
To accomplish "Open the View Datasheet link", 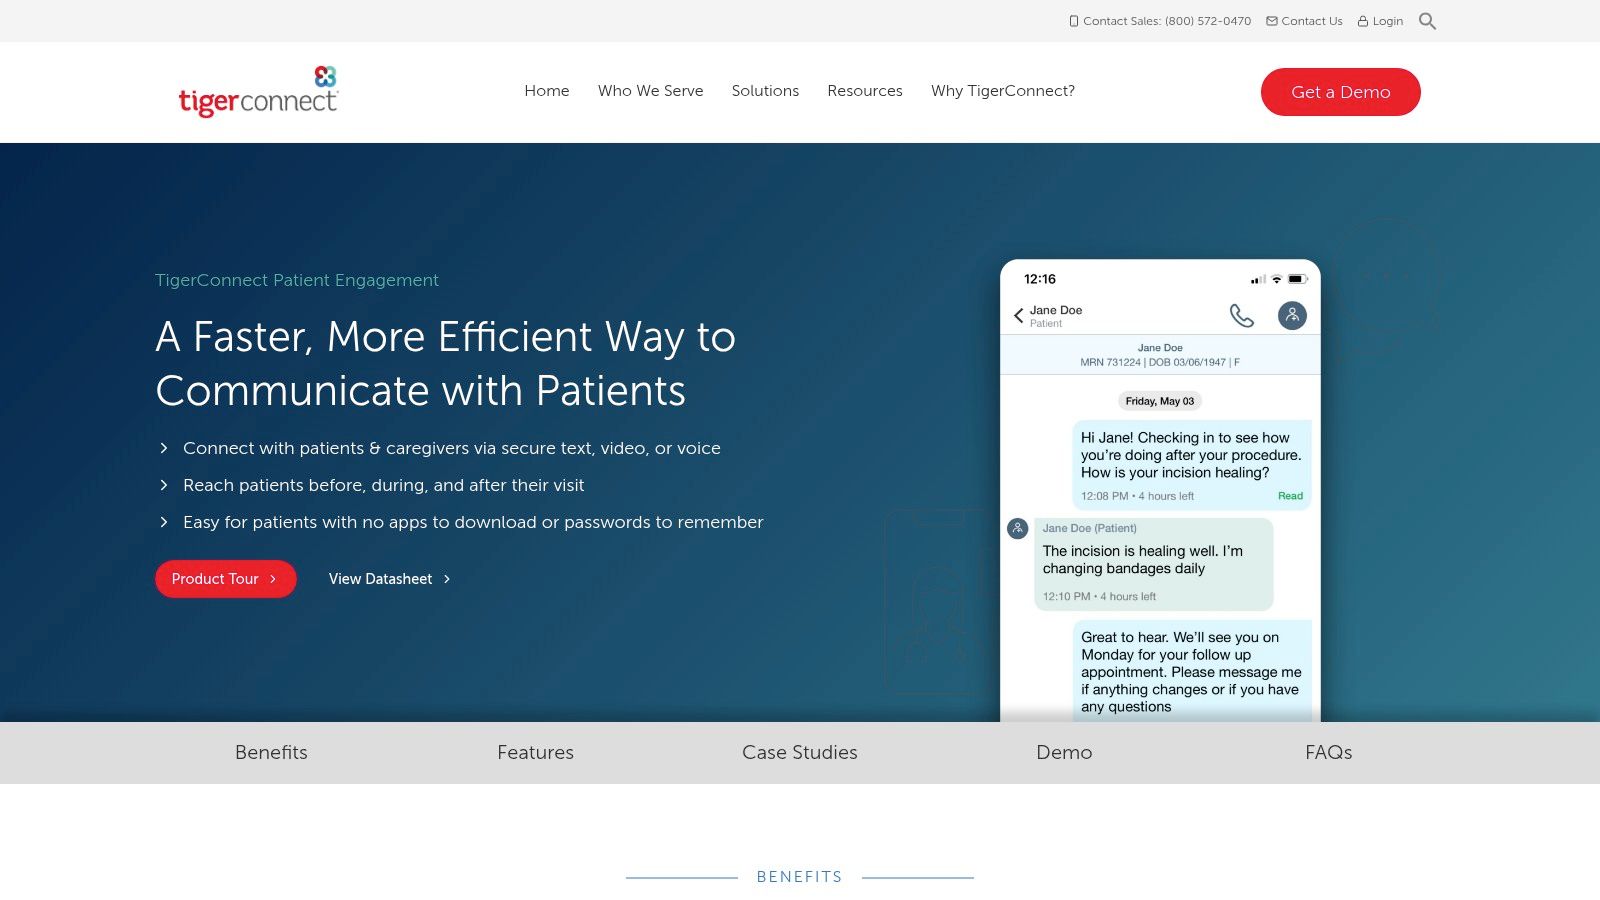I will coord(390,579).
